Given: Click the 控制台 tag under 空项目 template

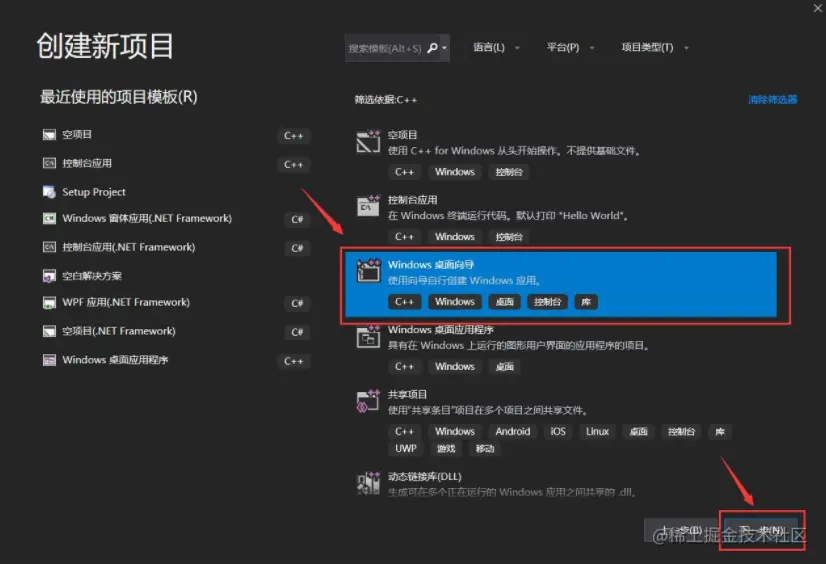Looking at the screenshot, I should click(x=509, y=172).
